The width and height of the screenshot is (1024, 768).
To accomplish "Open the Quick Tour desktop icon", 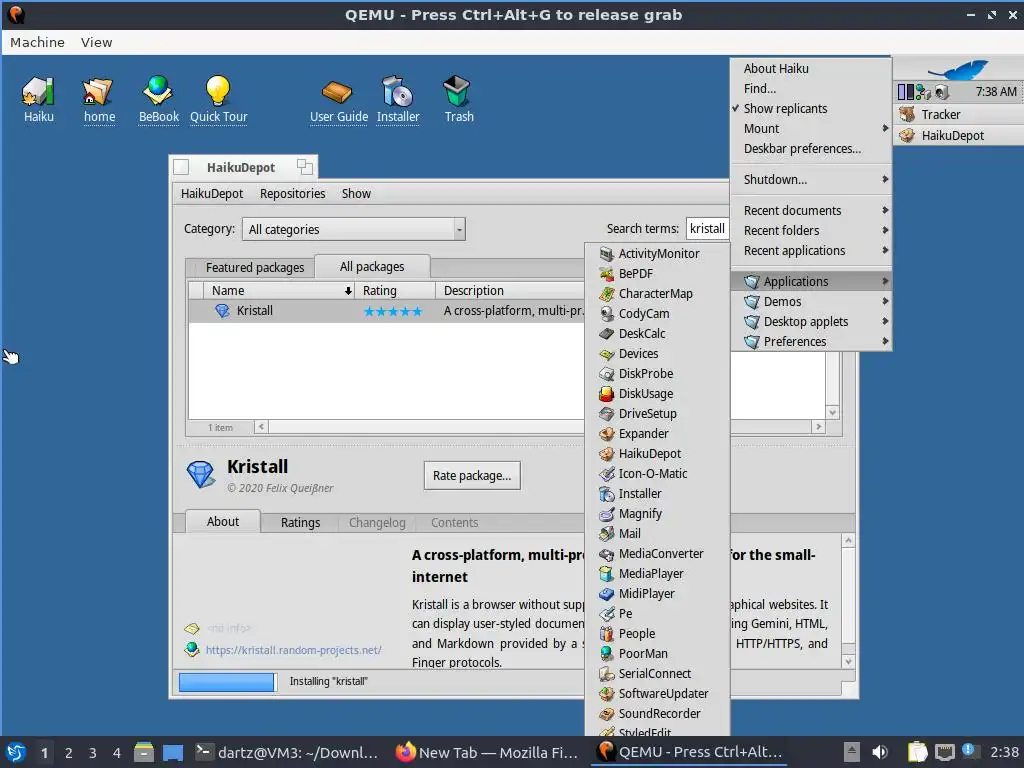I will (x=218, y=99).
